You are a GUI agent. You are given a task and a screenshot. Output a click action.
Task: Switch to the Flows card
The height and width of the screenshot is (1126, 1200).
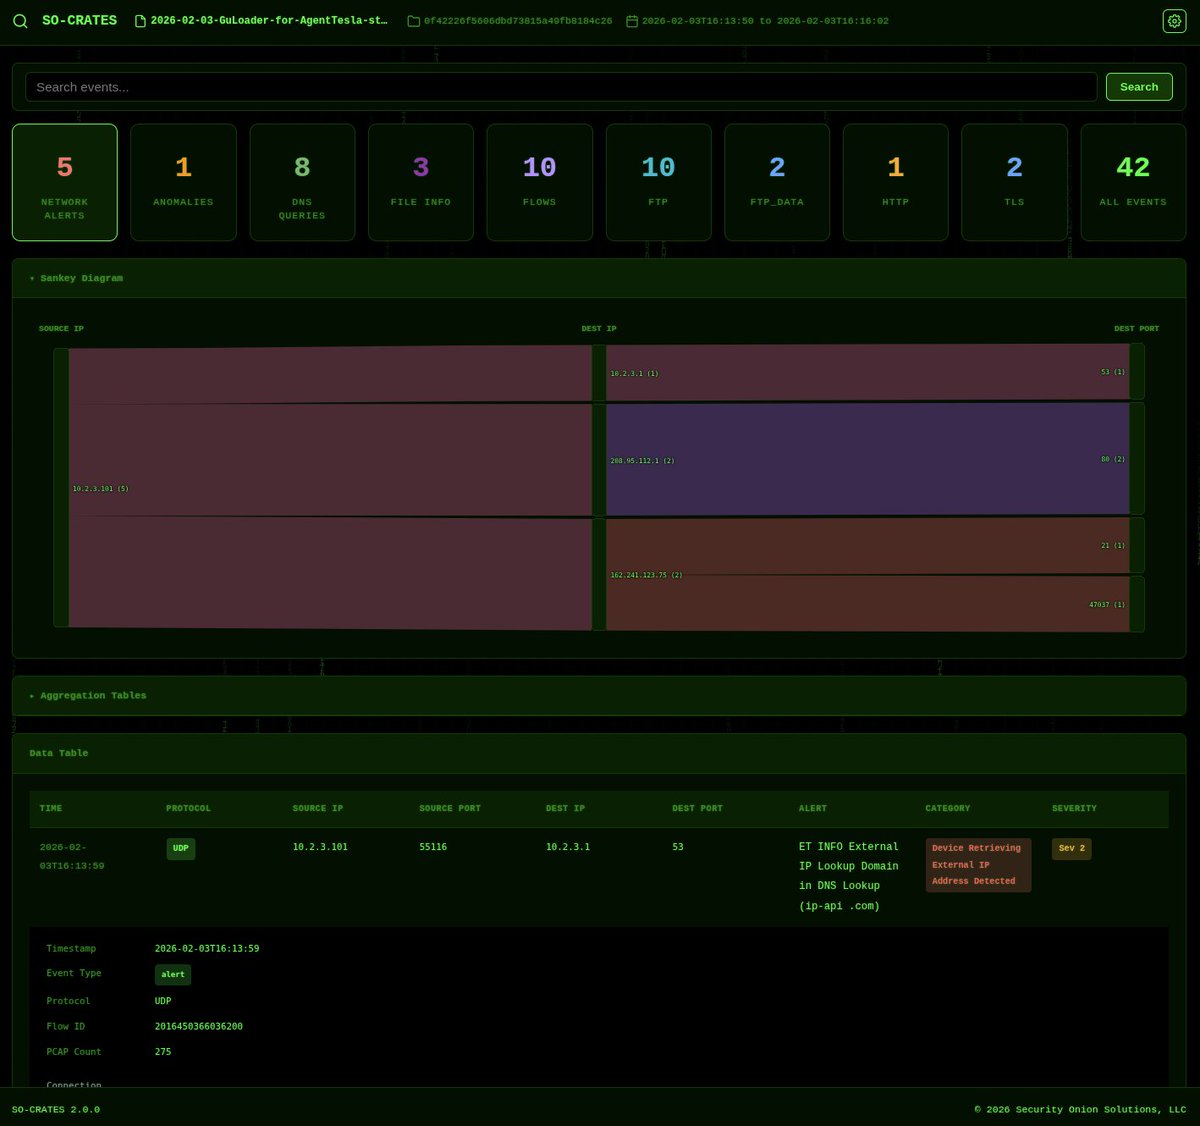[539, 182]
